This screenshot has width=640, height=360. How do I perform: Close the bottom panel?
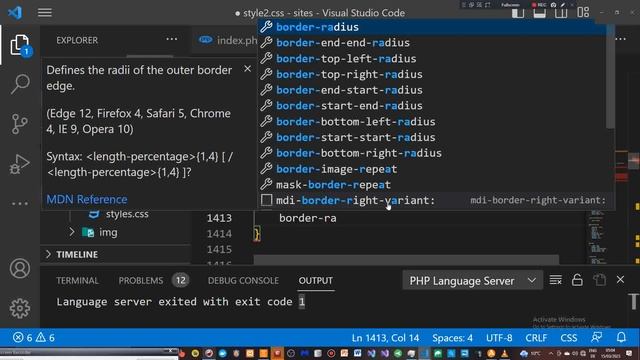(620, 280)
